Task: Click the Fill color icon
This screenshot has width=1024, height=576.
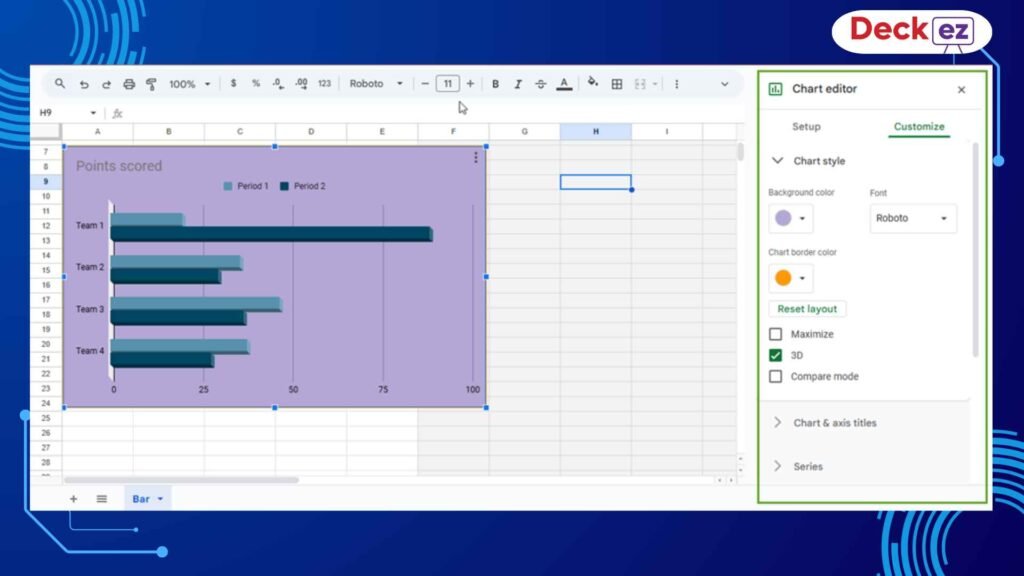Action: click(590, 84)
